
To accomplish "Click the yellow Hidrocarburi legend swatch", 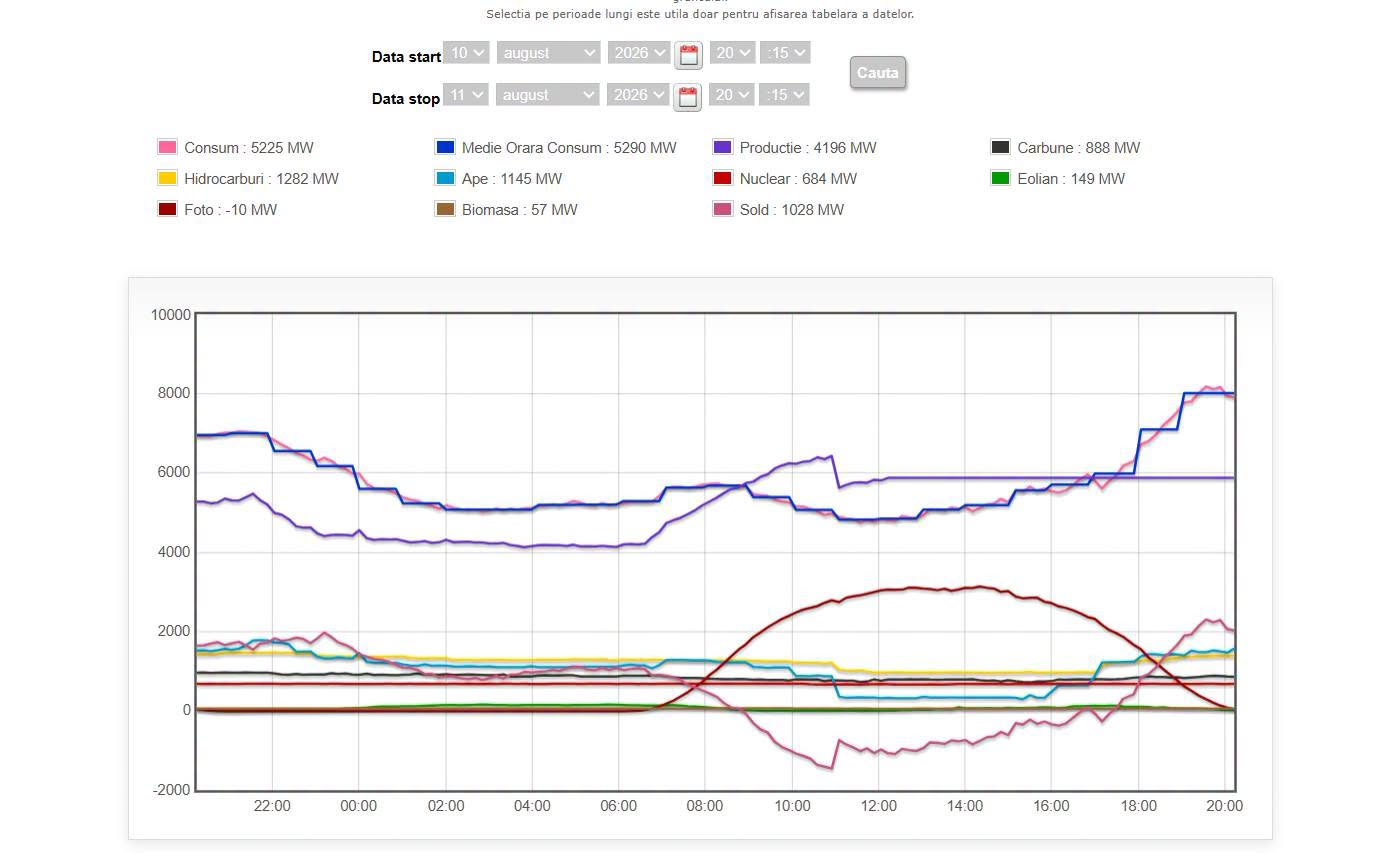I will [167, 178].
